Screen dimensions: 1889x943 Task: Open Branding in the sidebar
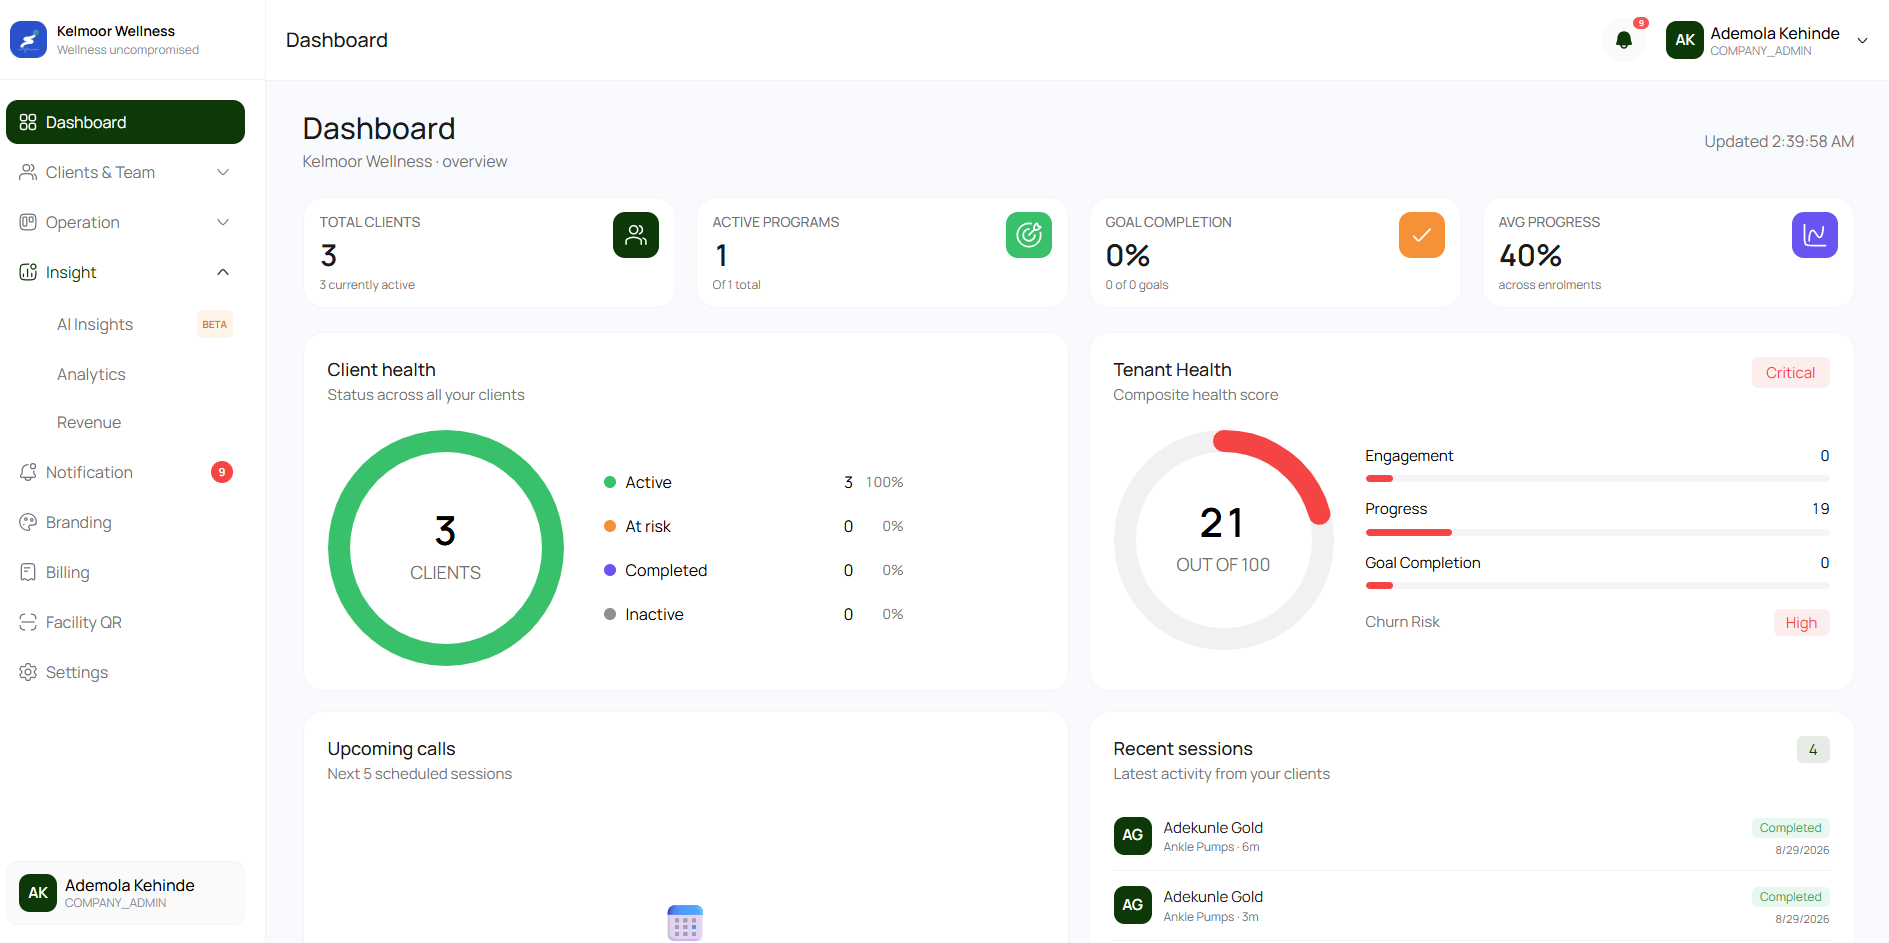[125, 522]
